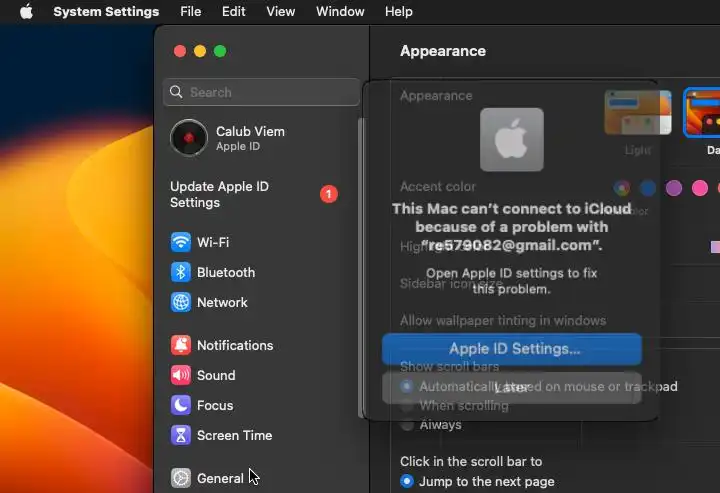
Task: Open the Edit menu
Action: [x=234, y=11]
